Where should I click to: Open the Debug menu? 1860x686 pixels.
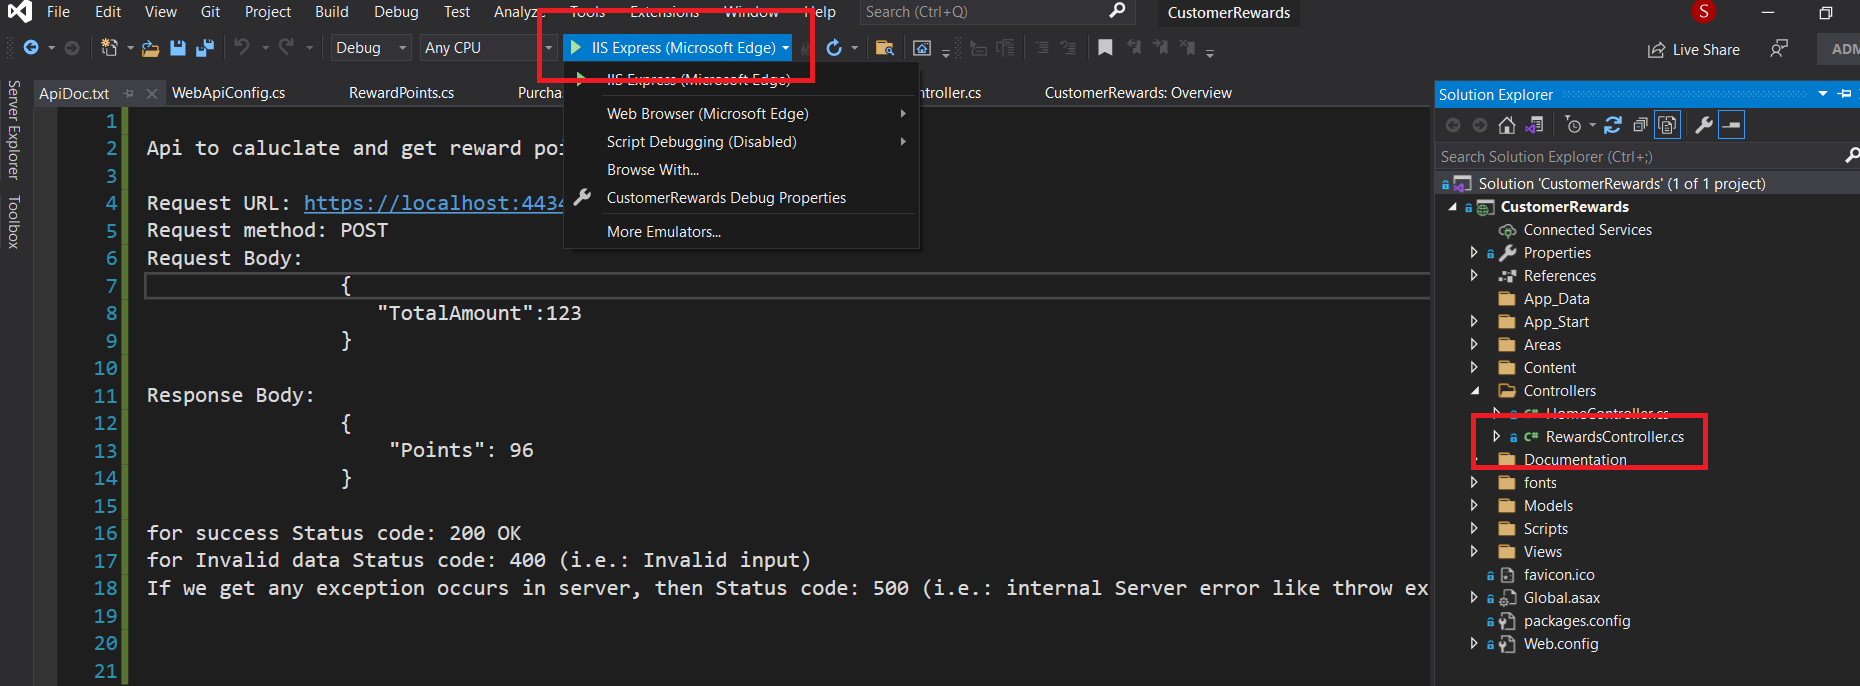396,12
